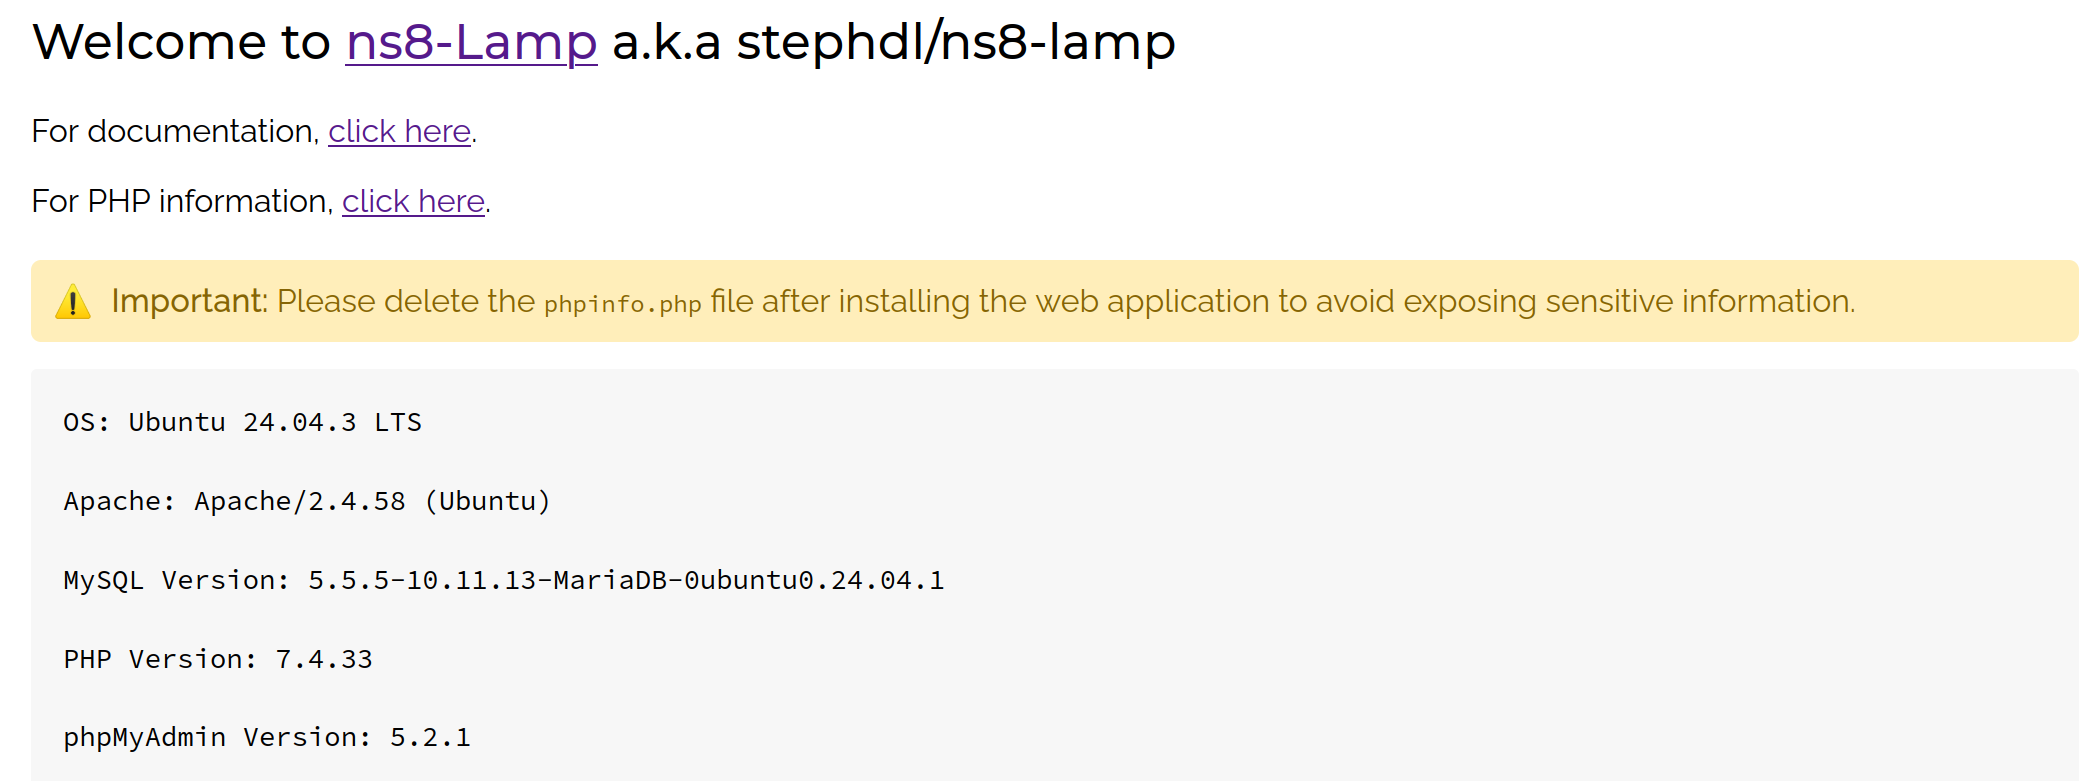Image resolution: width=2090 pixels, height=781 pixels.
Task: Click the 'stephdl/ns8-lamp' heading text
Action: coord(955,43)
